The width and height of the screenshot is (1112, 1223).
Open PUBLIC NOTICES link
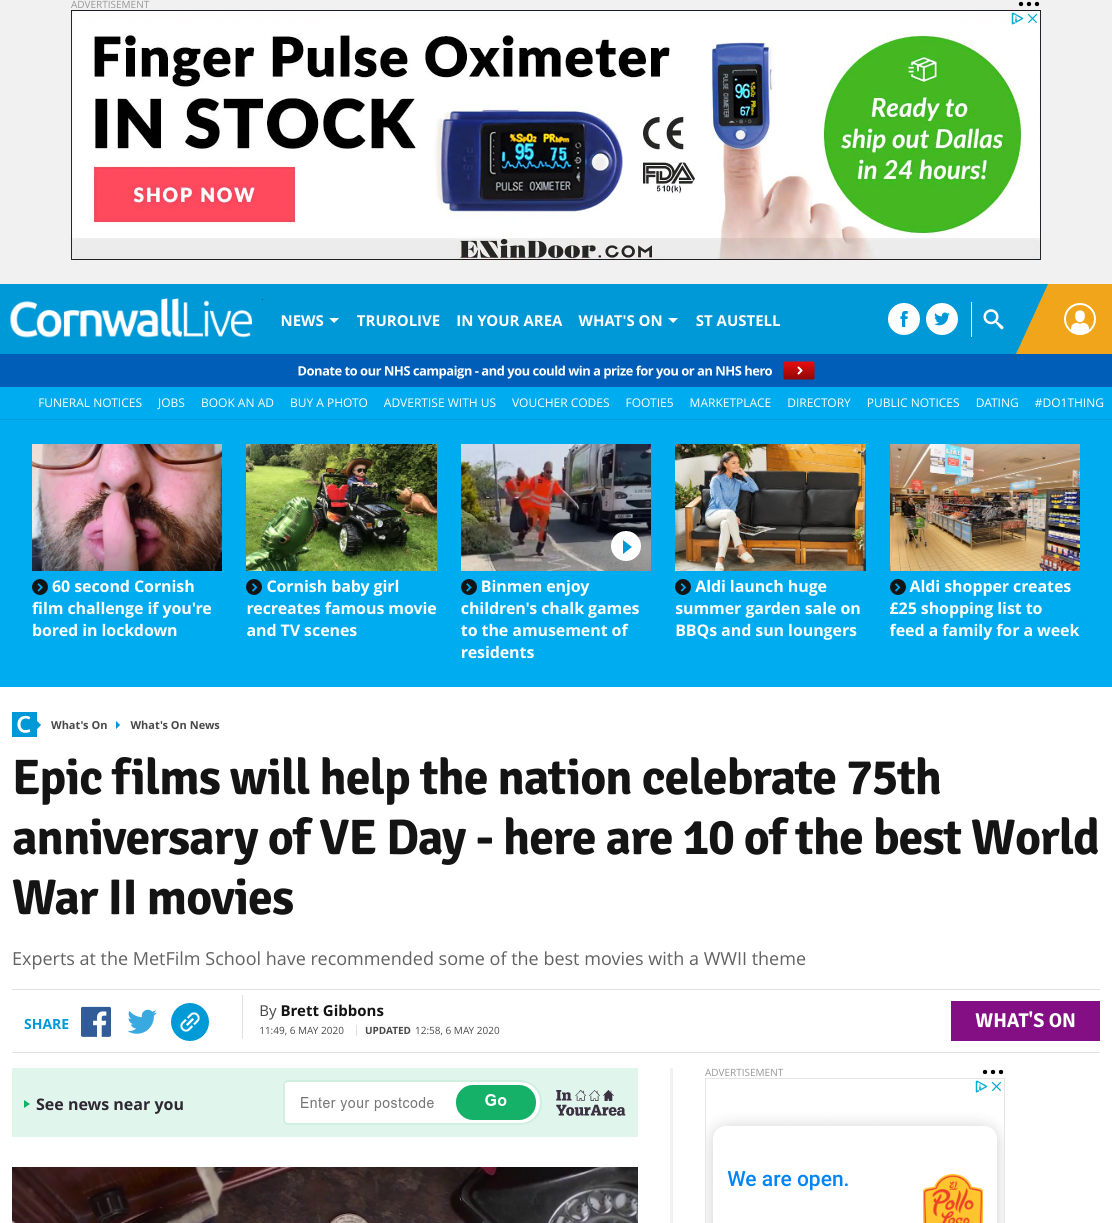(913, 403)
